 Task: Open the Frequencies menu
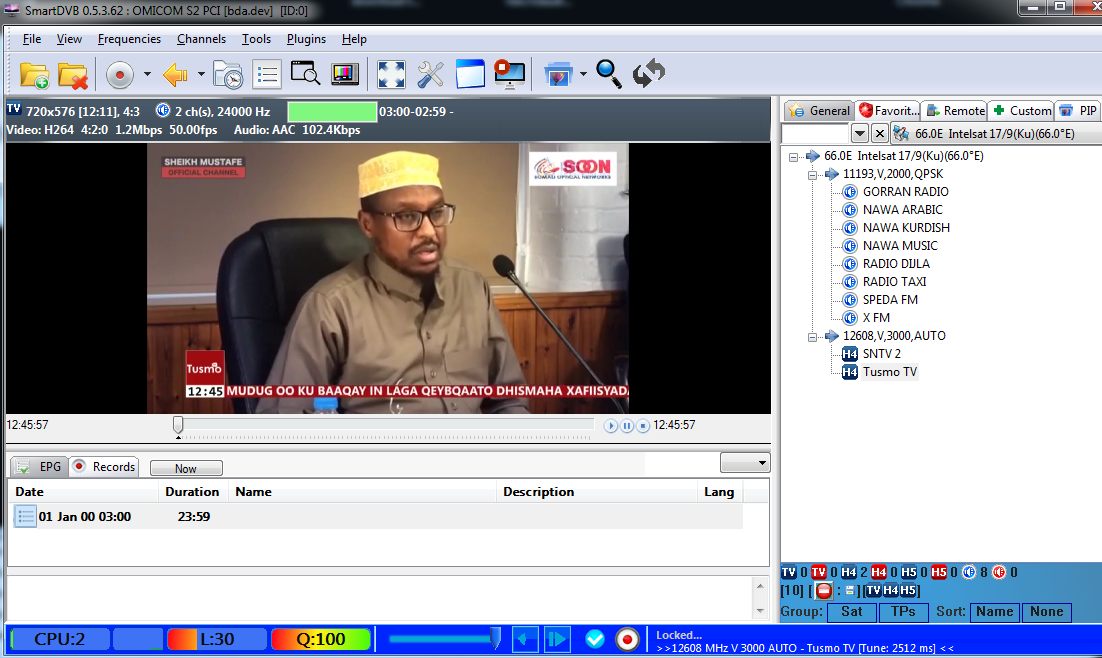[129, 39]
